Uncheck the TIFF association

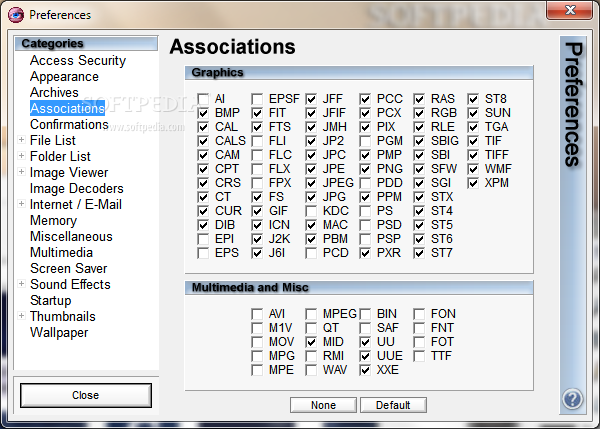click(473, 155)
